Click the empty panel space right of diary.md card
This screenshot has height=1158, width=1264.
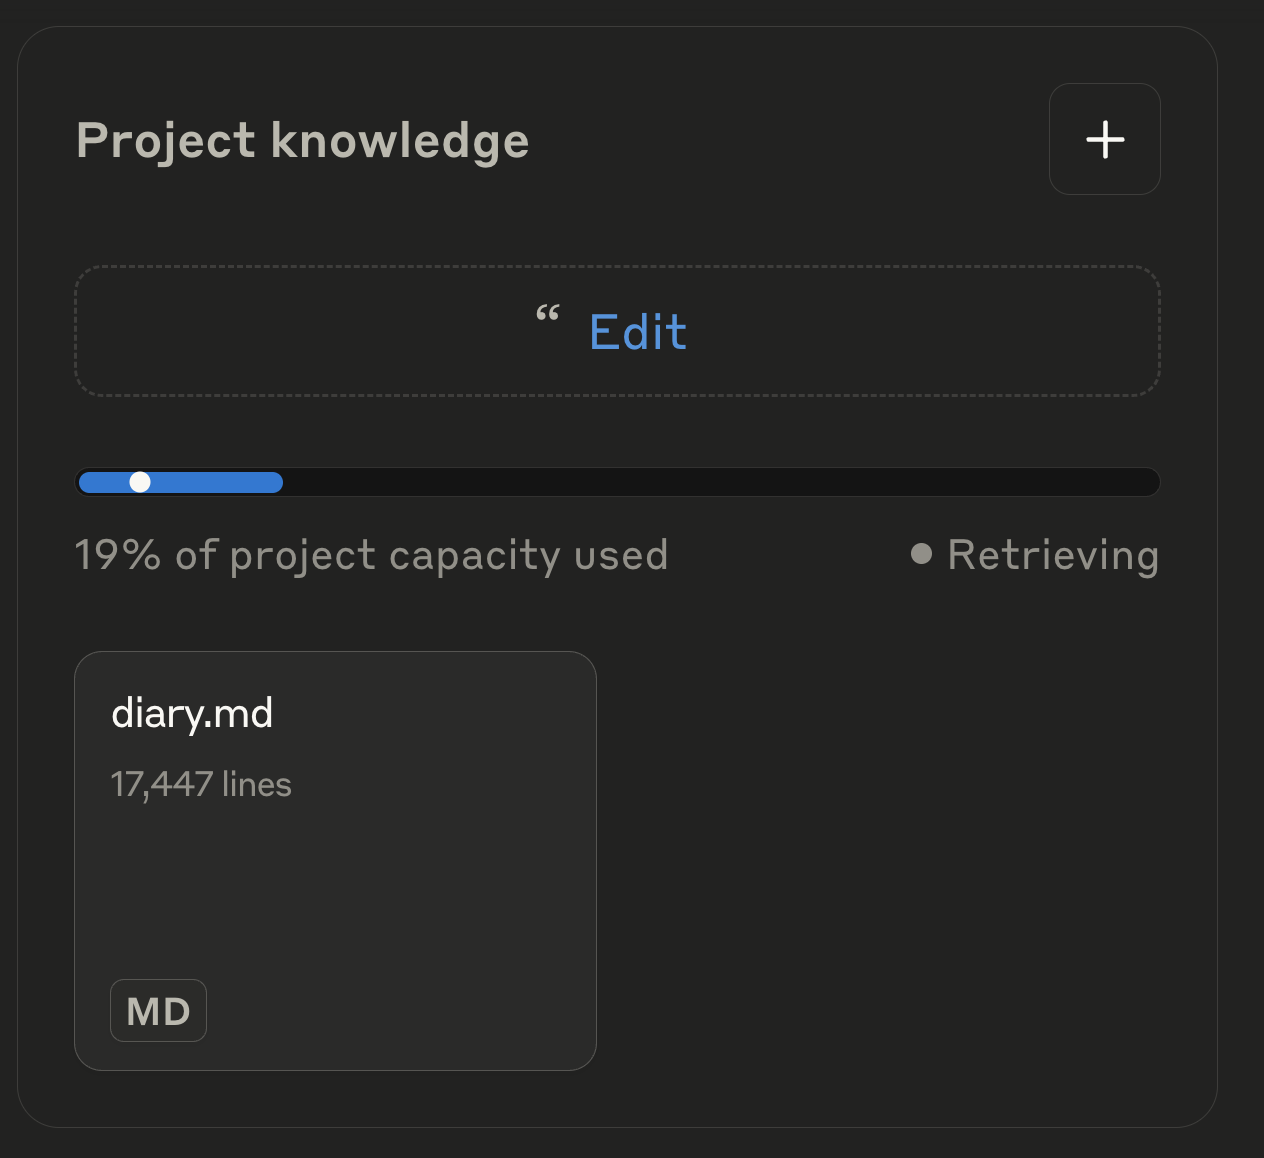click(900, 860)
